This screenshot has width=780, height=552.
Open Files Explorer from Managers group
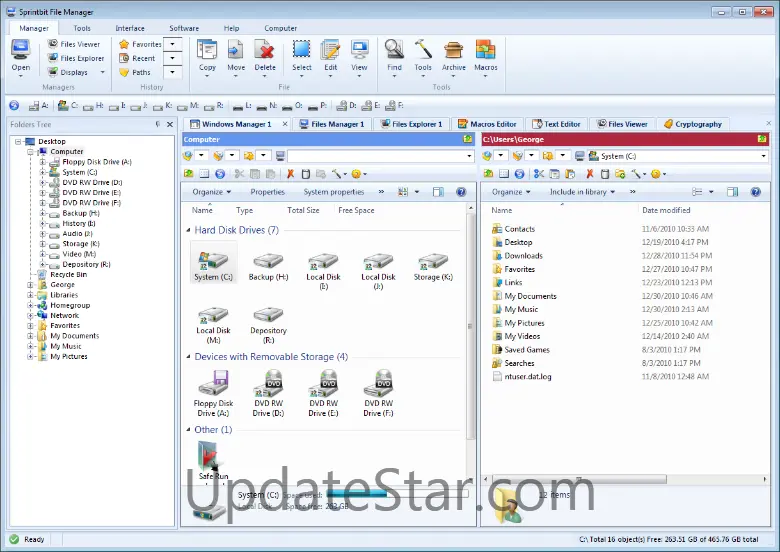coord(76,58)
